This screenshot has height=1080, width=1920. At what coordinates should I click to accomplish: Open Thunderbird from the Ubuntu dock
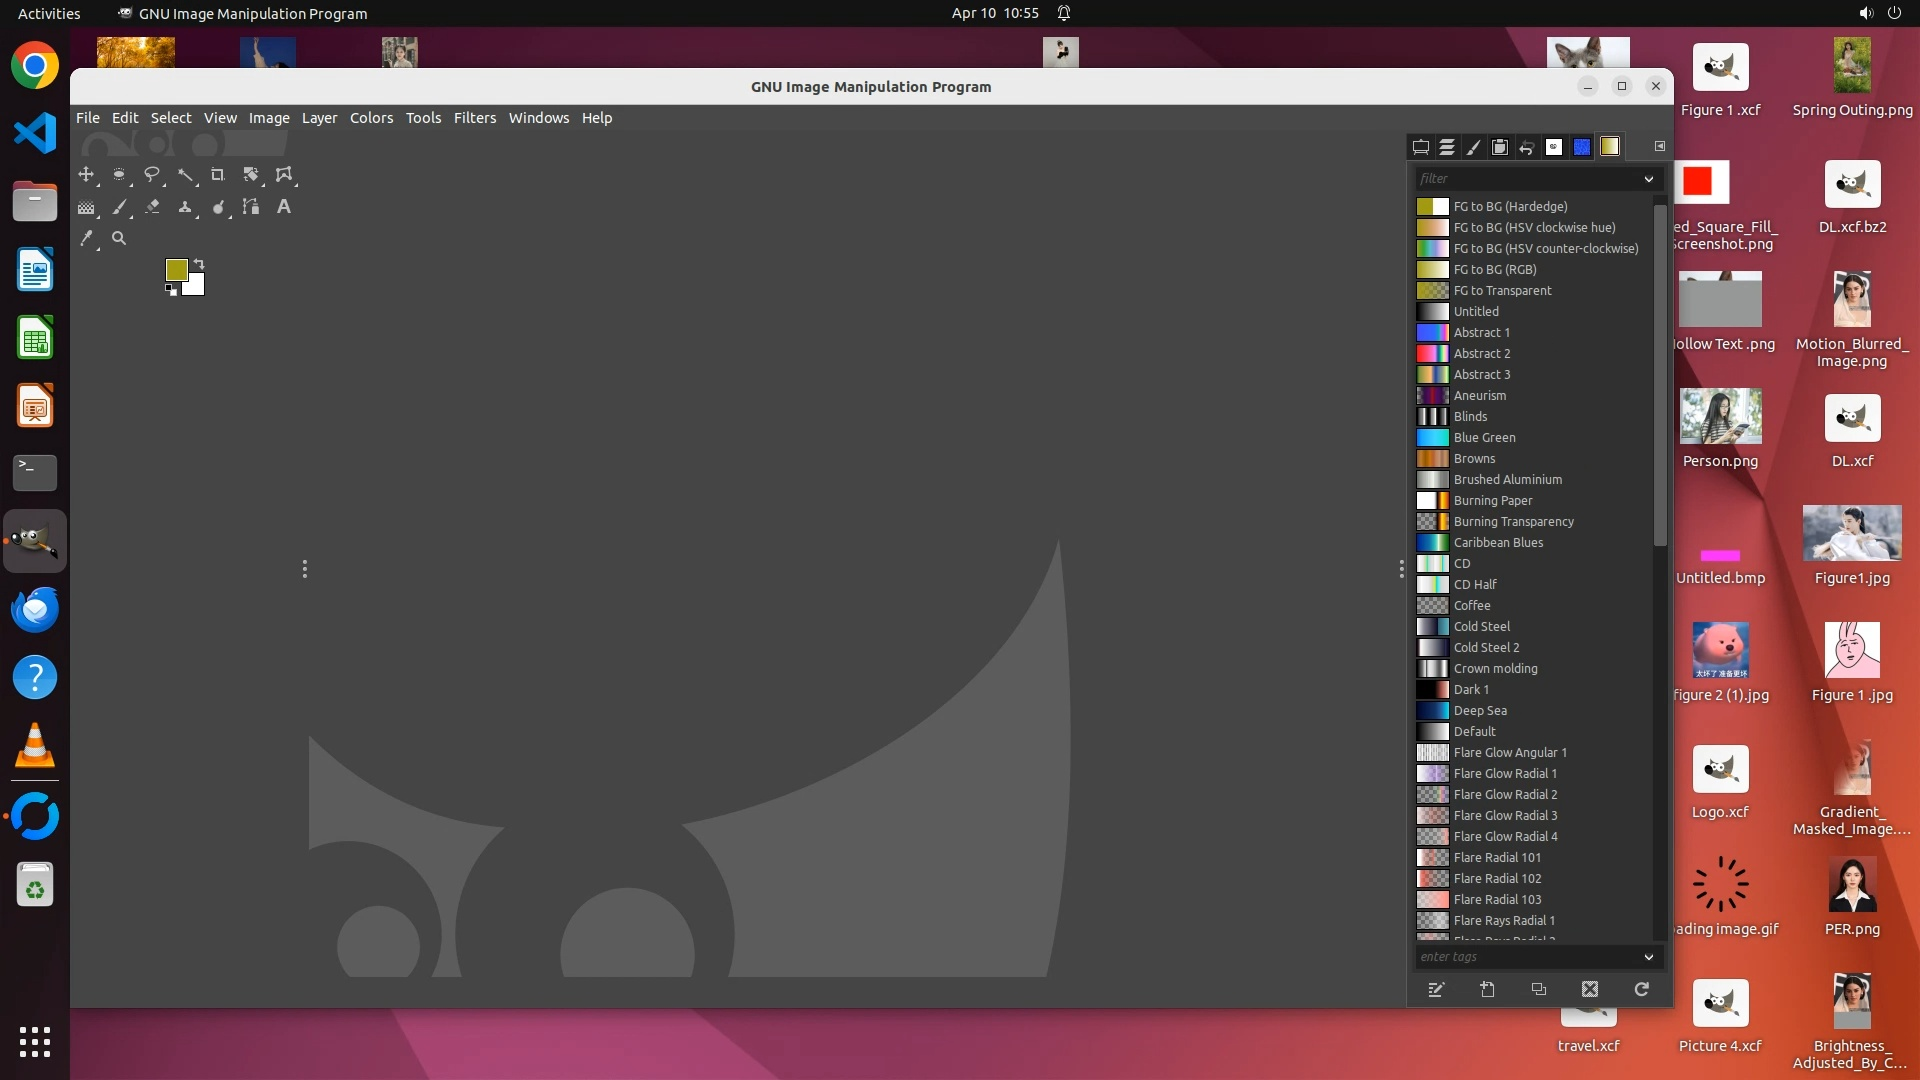[35, 609]
